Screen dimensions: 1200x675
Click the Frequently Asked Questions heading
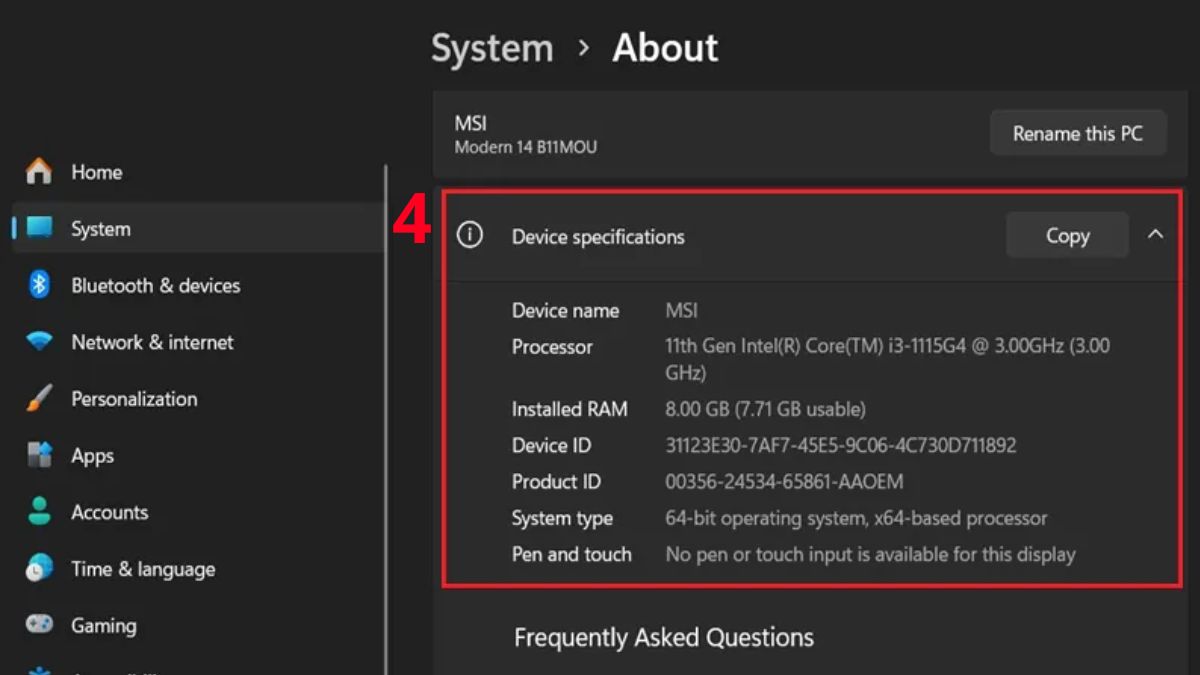pos(664,637)
